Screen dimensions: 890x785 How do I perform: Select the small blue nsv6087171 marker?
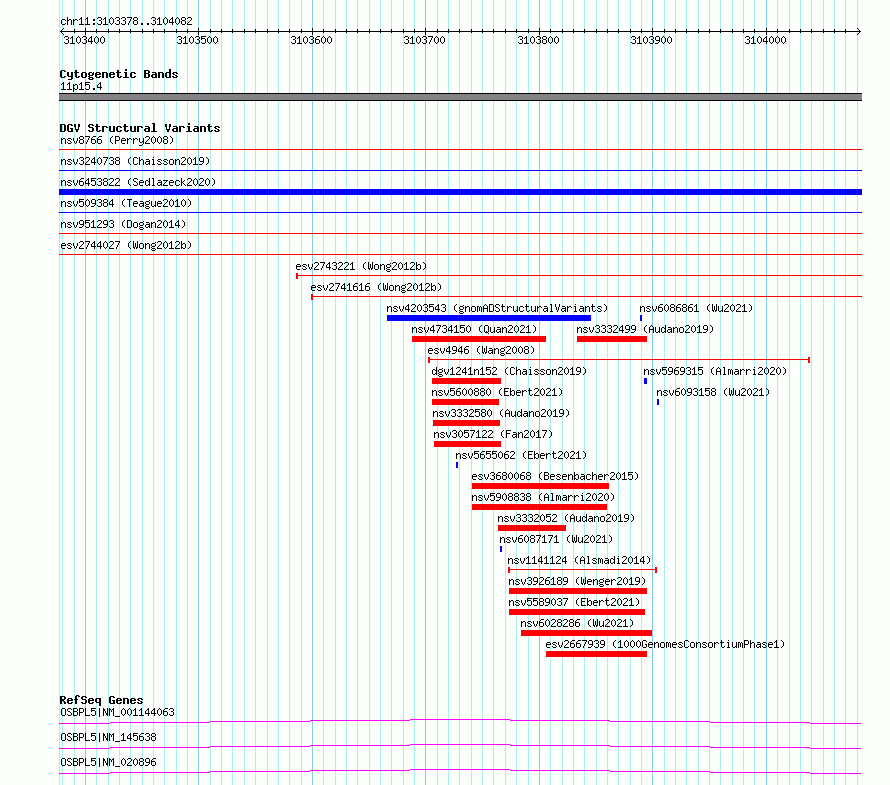[x=501, y=549]
